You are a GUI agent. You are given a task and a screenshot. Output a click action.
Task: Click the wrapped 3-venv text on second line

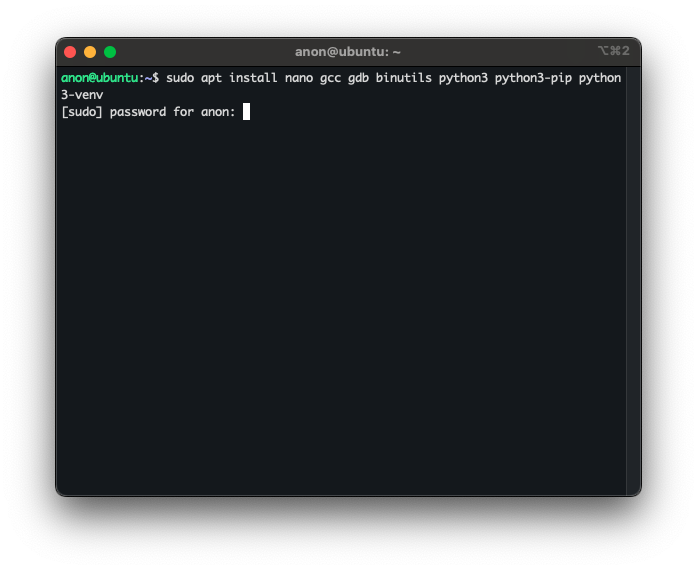[x=82, y=94]
